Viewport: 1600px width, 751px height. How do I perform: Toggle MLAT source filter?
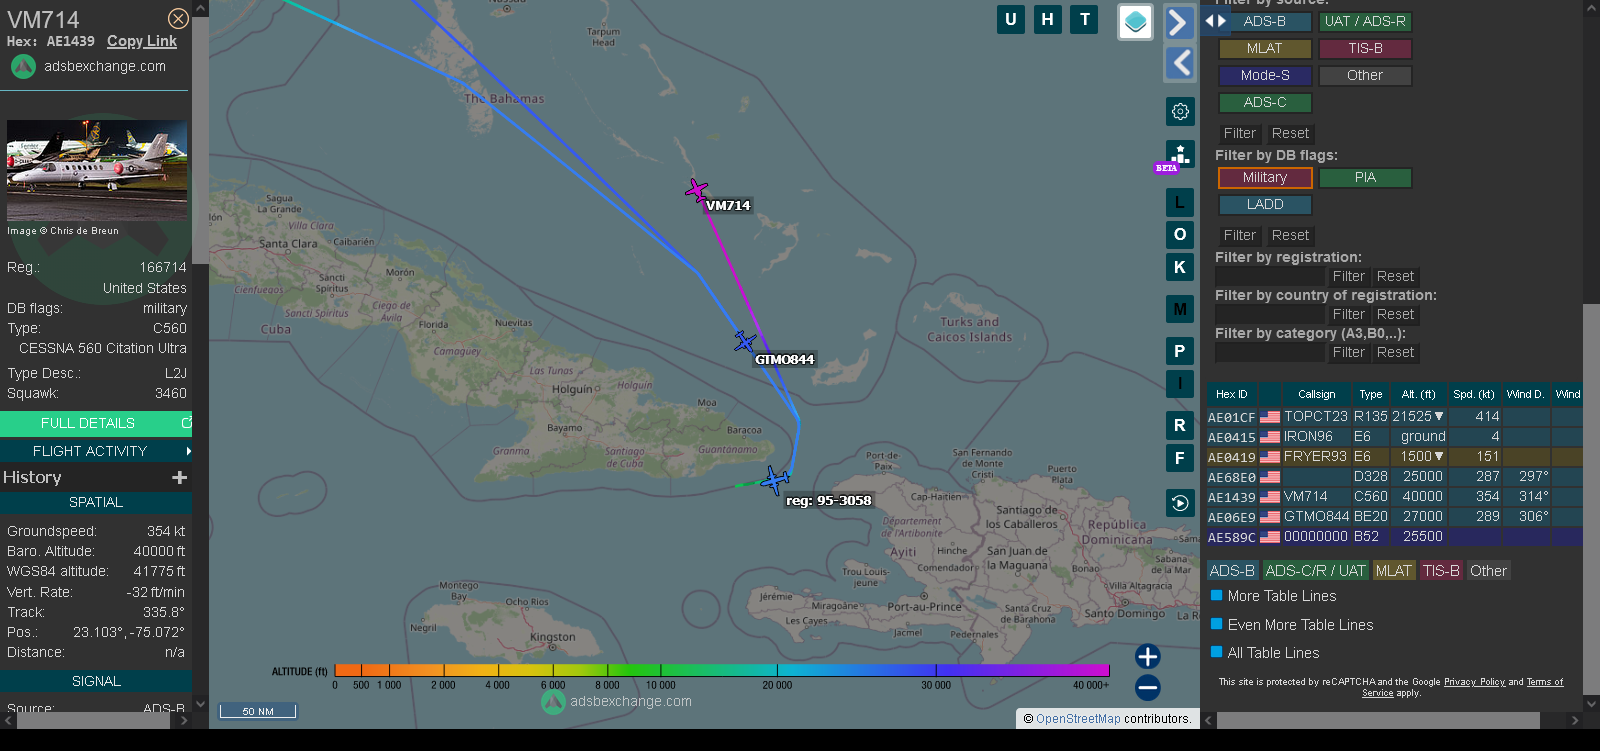coord(1265,48)
